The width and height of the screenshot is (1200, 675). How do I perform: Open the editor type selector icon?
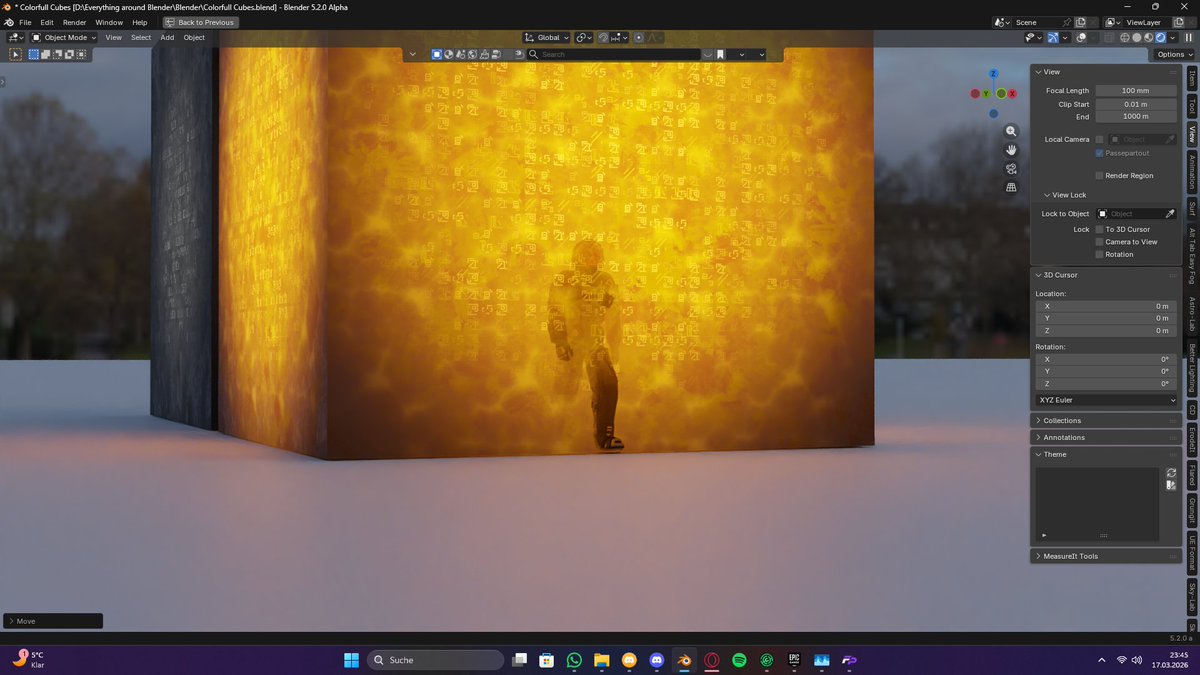pyautogui.click(x=16, y=37)
